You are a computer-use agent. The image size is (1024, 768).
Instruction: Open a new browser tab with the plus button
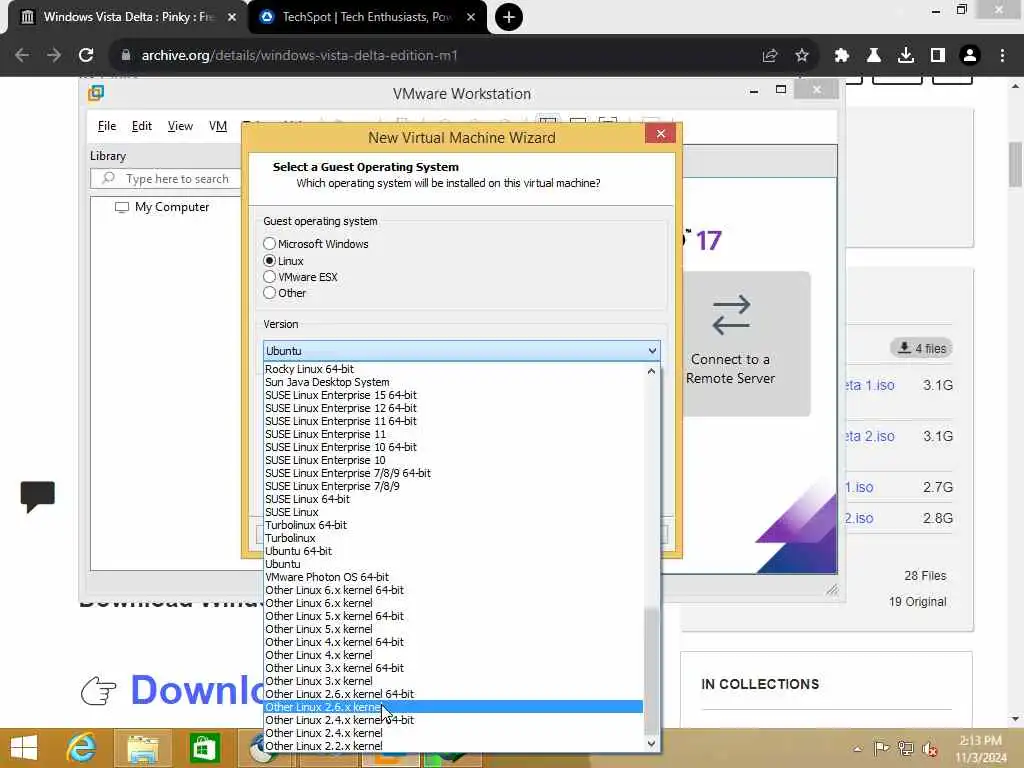(509, 17)
